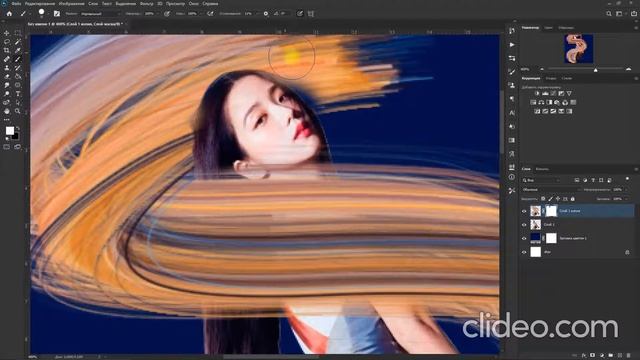Select the Hand tool
The image size is (640, 360).
point(7,111)
